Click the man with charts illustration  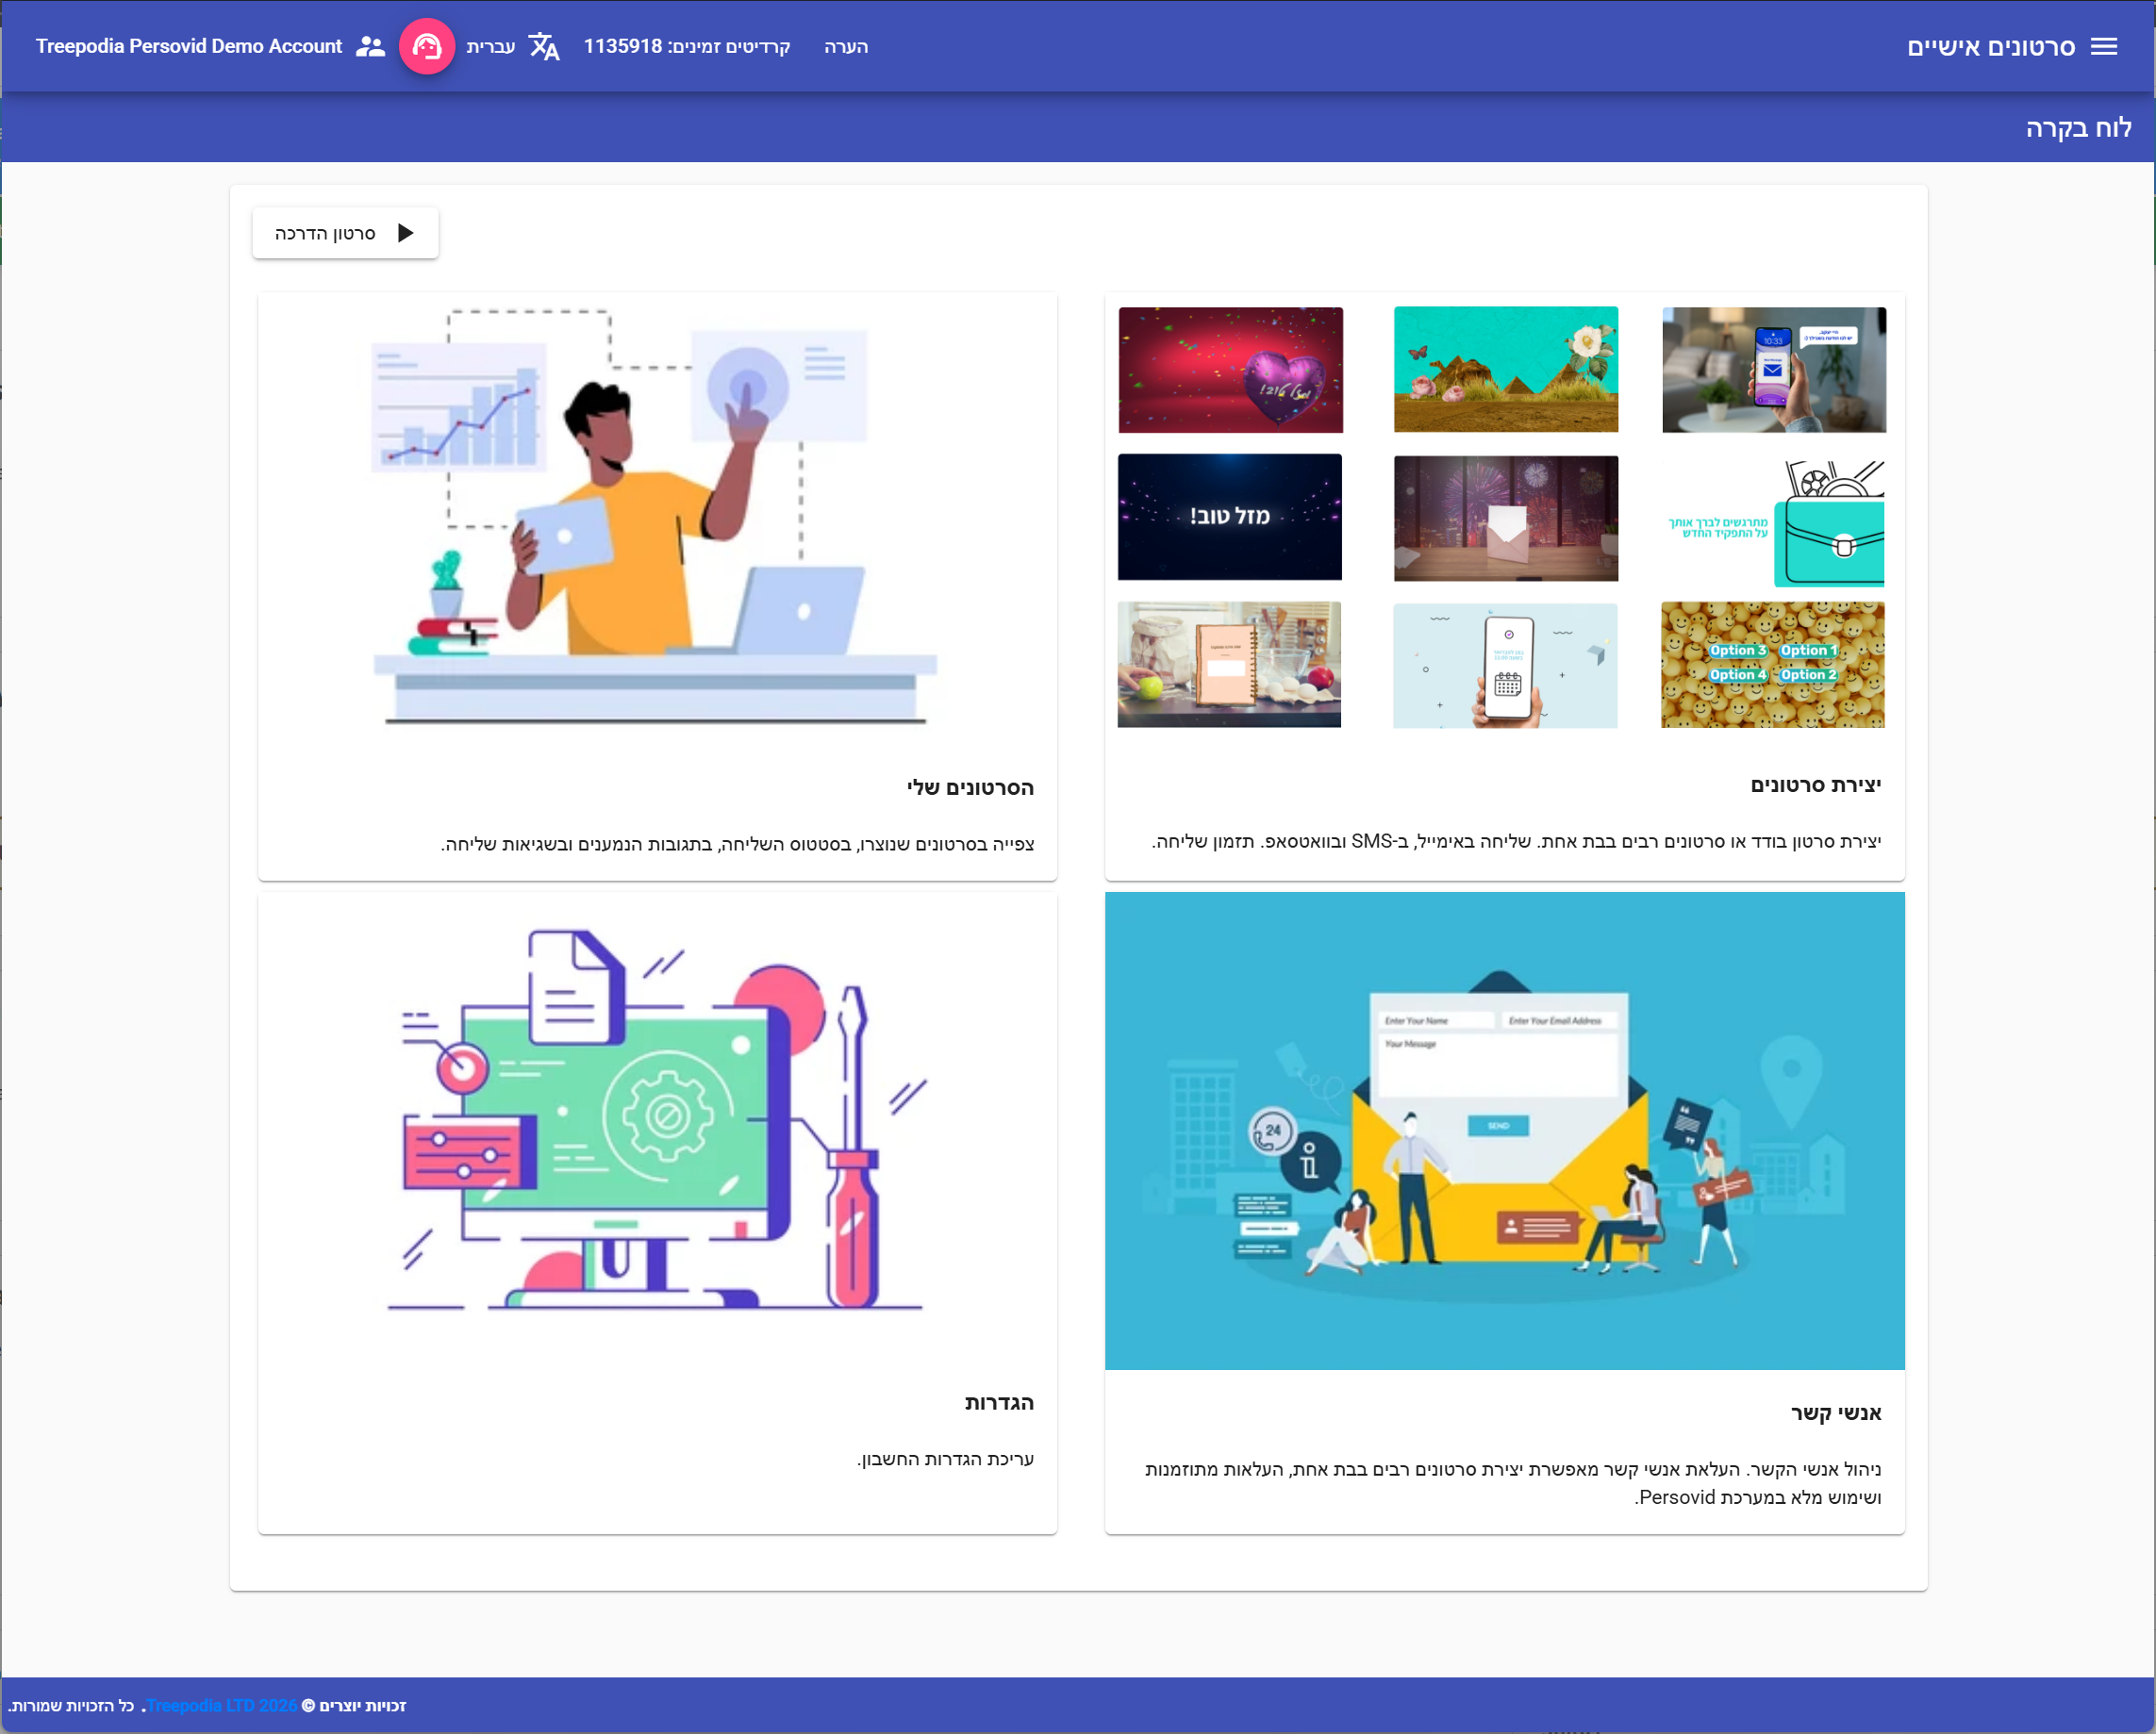656,518
